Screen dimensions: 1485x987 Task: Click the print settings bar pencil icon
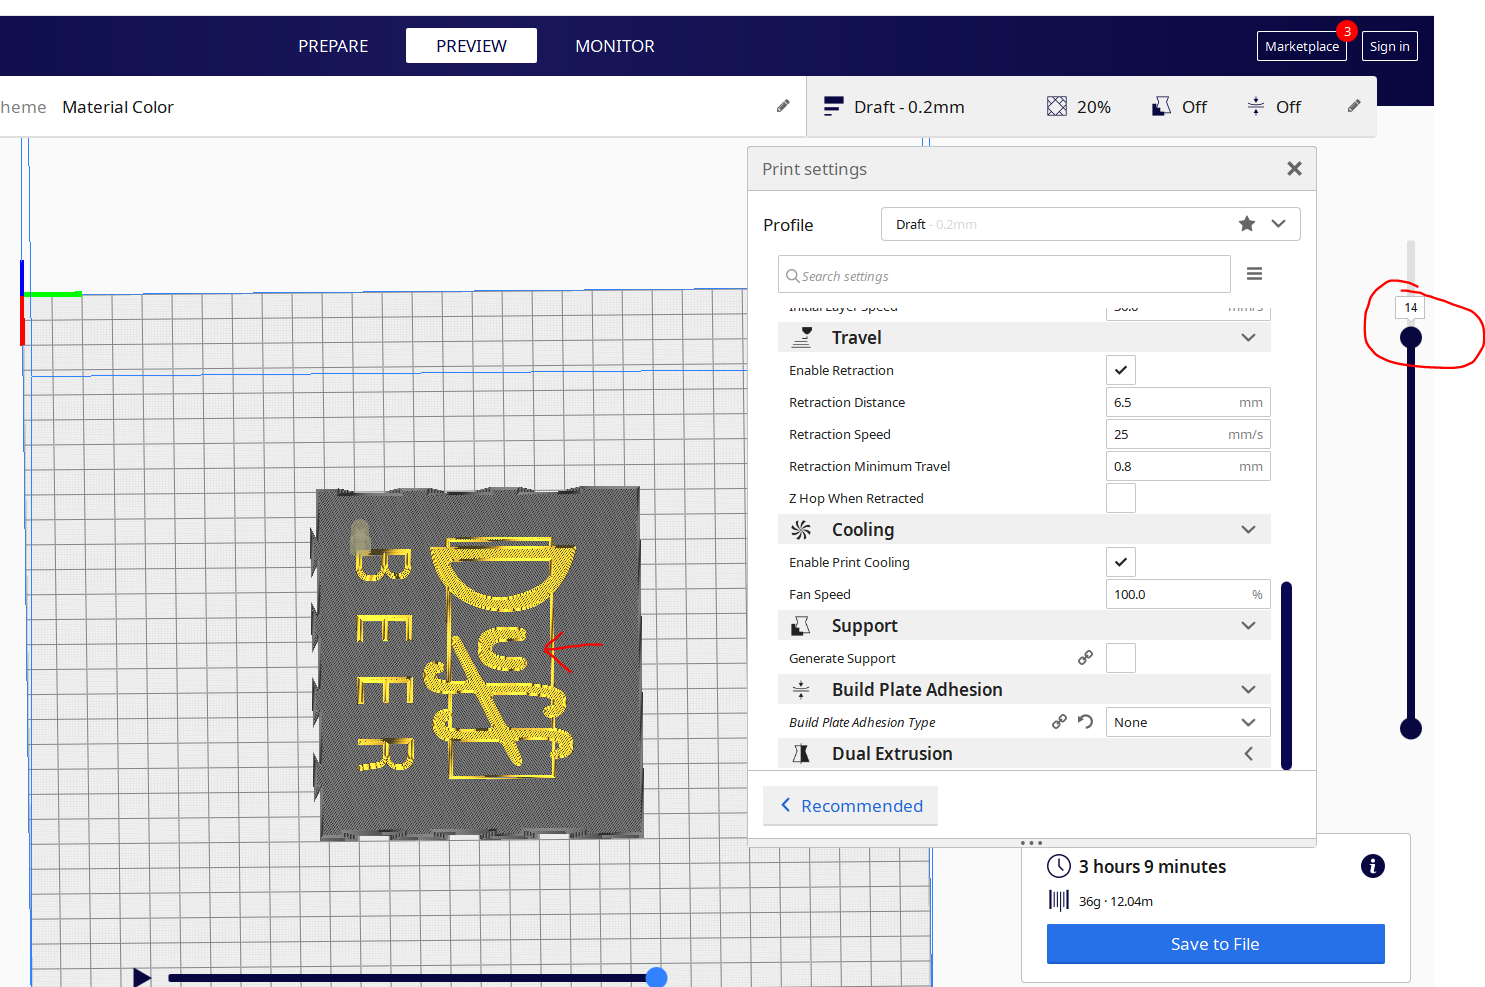[1354, 106]
